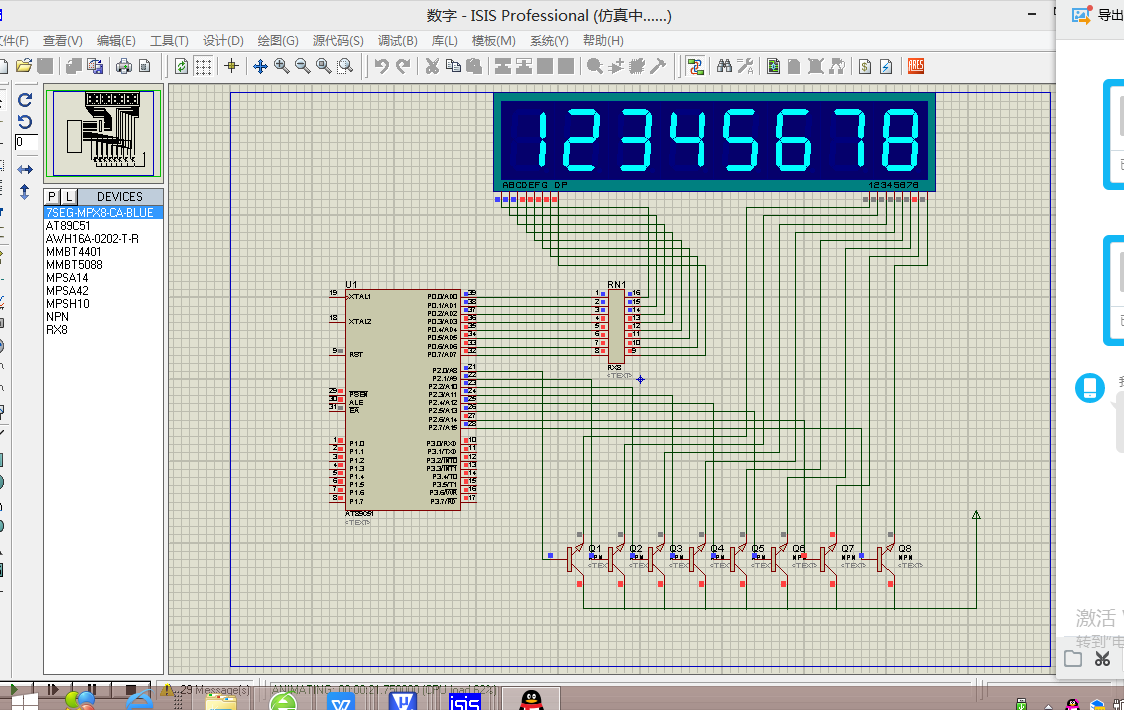Mirror horizontally with the X-mirror icon
1124x710 pixels.
click(x=25, y=170)
